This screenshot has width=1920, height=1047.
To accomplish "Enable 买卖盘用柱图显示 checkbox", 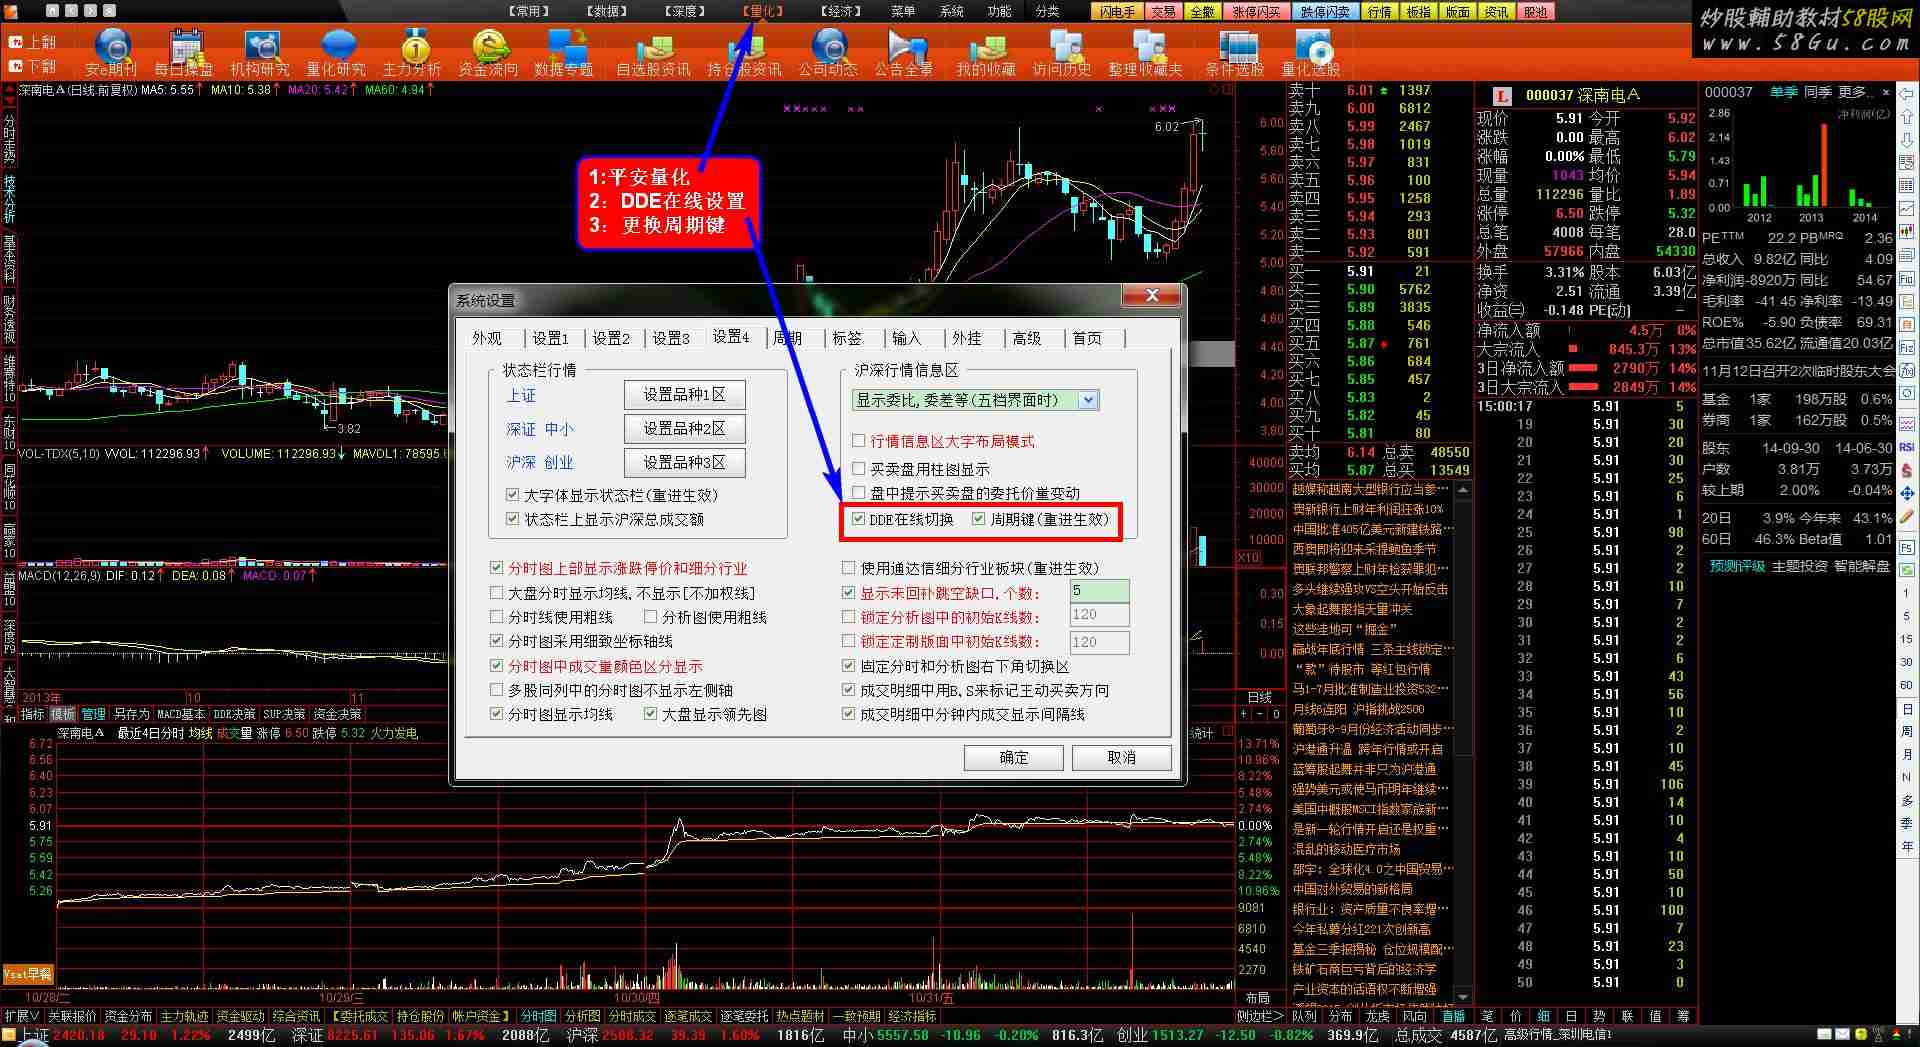I will coord(859,468).
